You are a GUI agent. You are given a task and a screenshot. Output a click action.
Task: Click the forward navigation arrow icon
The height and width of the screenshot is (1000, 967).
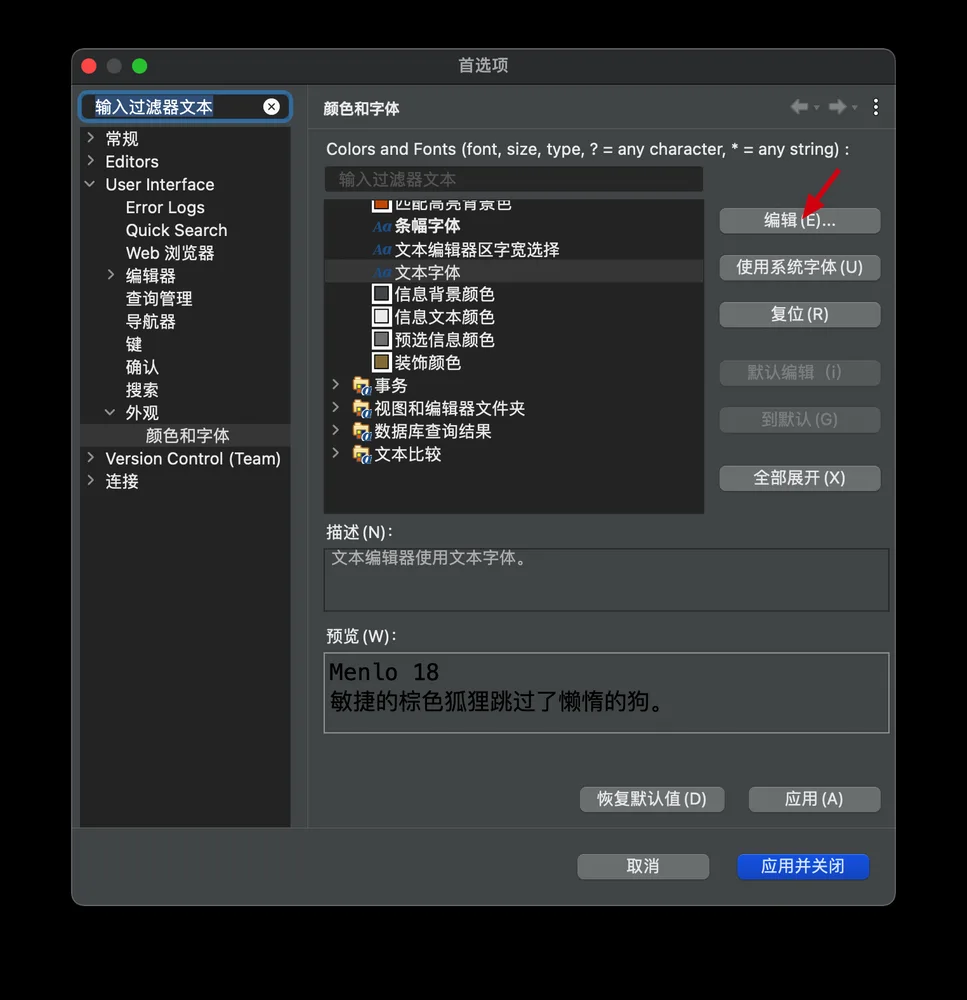[838, 107]
